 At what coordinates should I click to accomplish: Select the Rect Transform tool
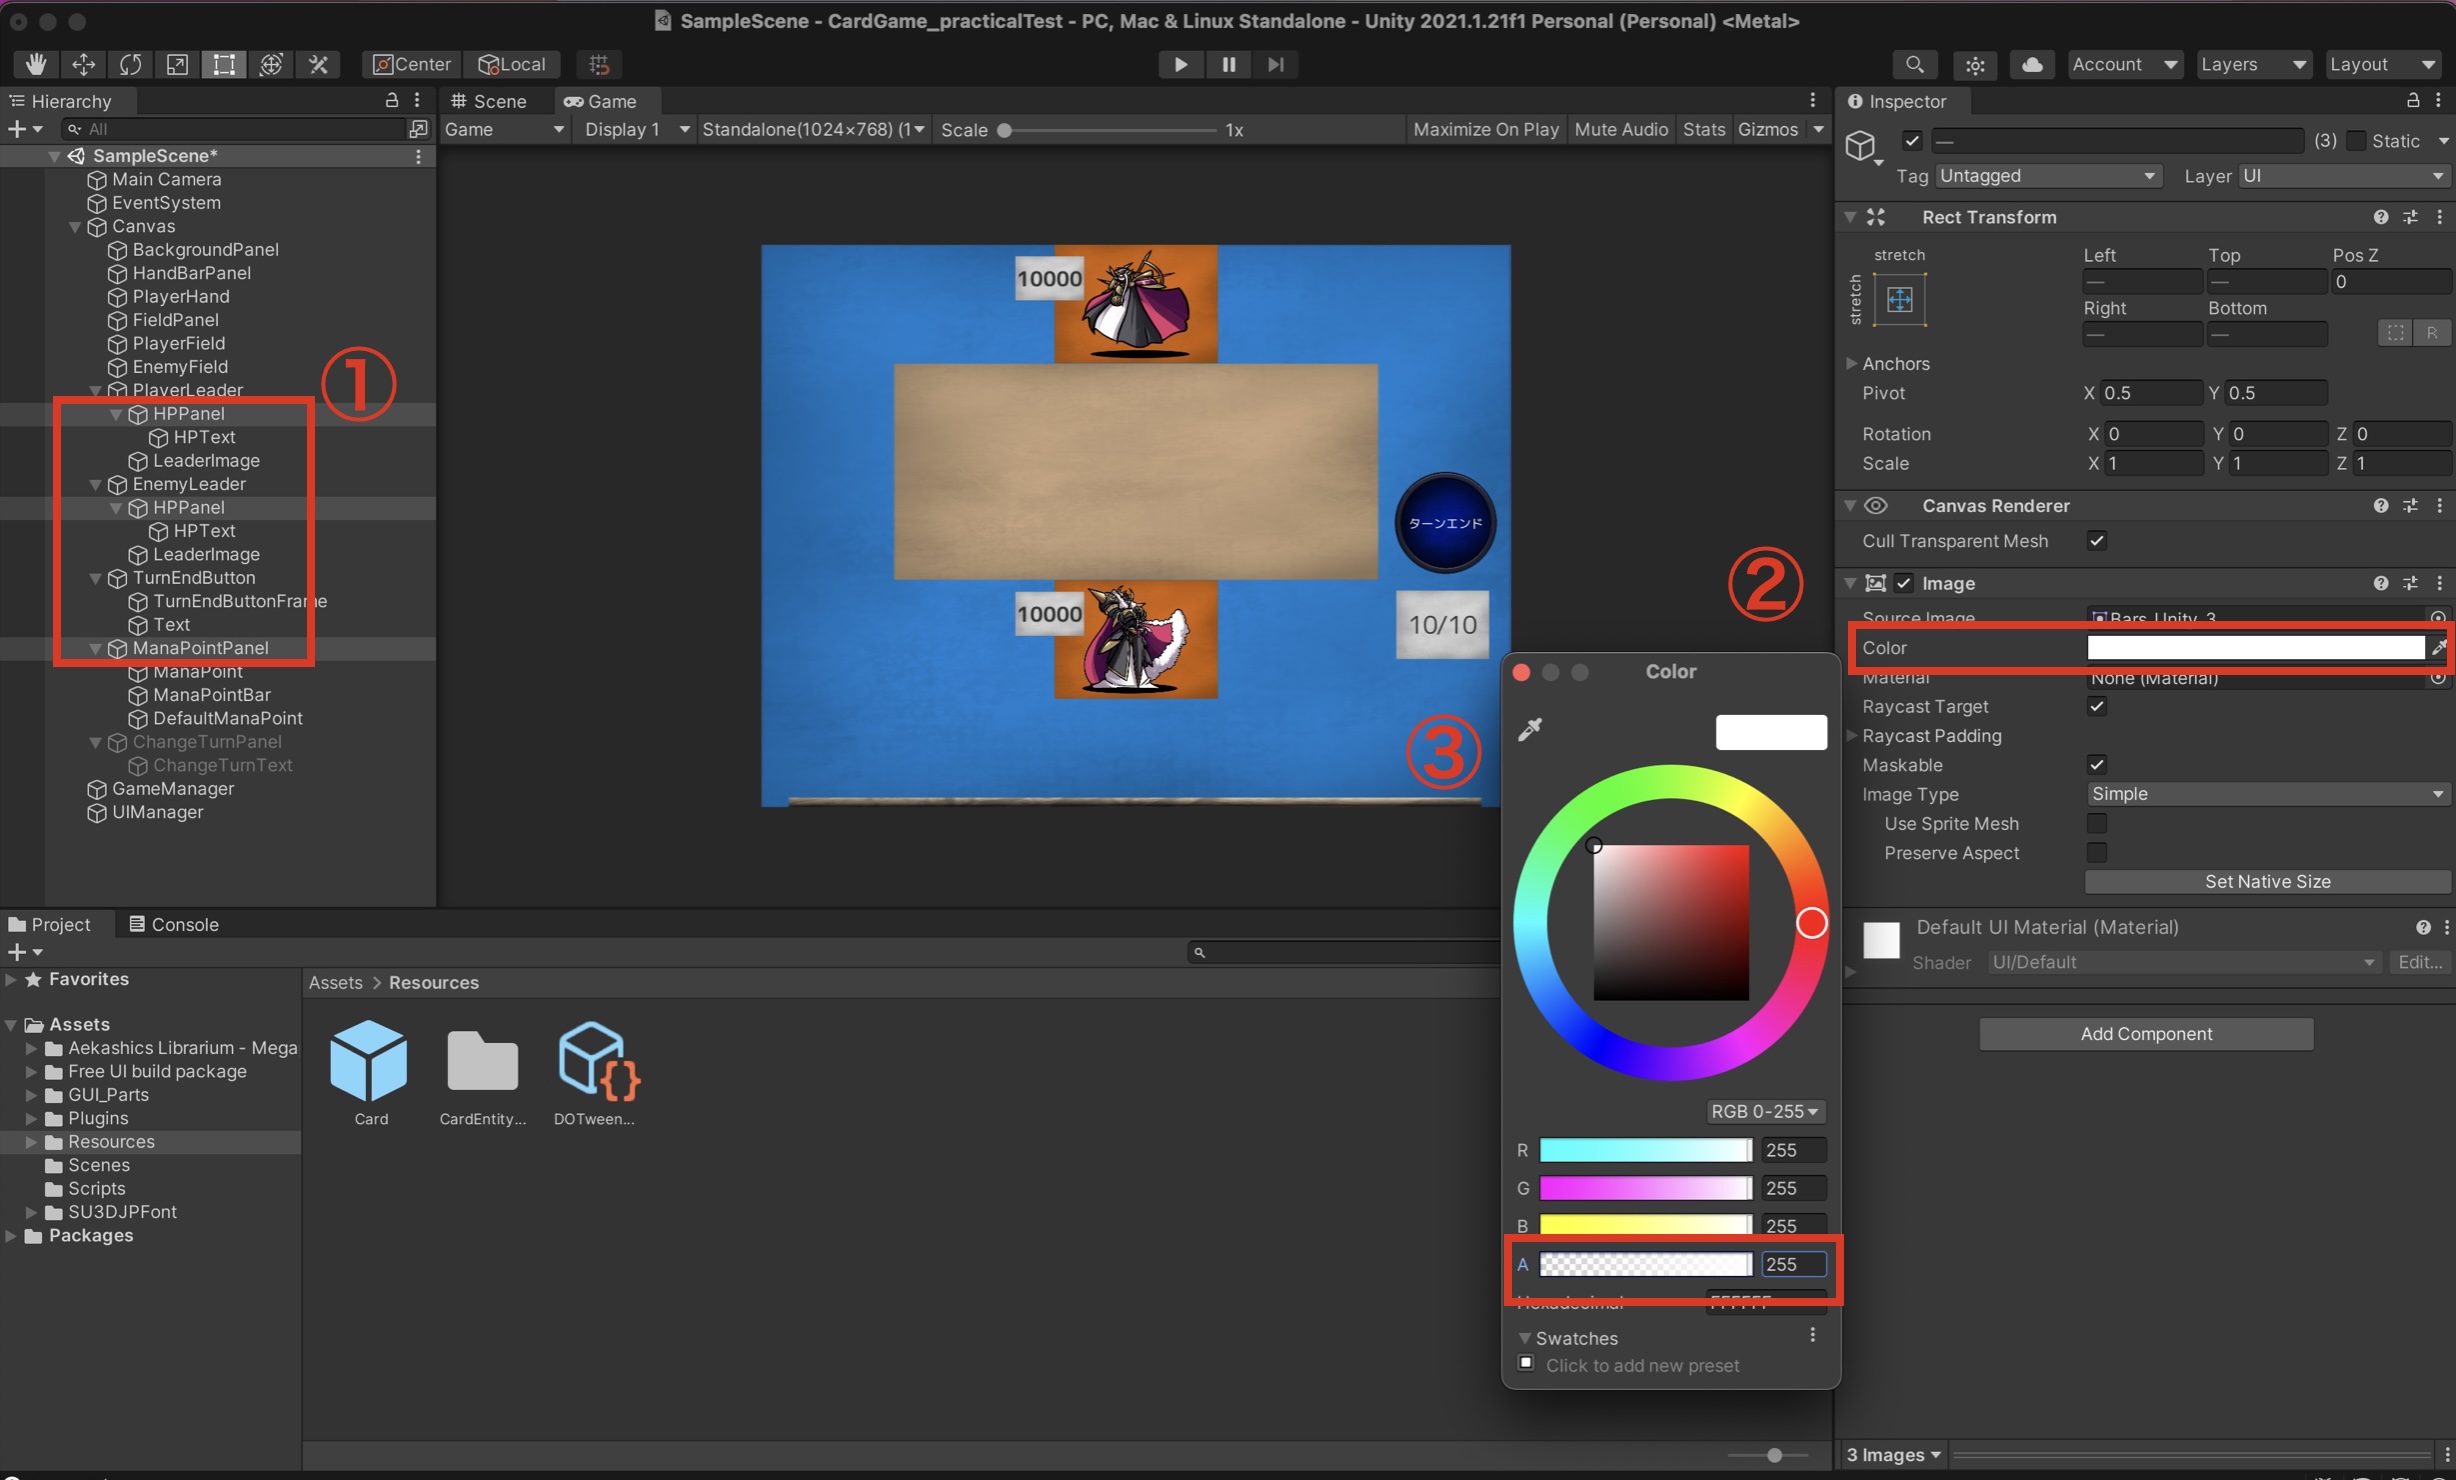pos(224,64)
